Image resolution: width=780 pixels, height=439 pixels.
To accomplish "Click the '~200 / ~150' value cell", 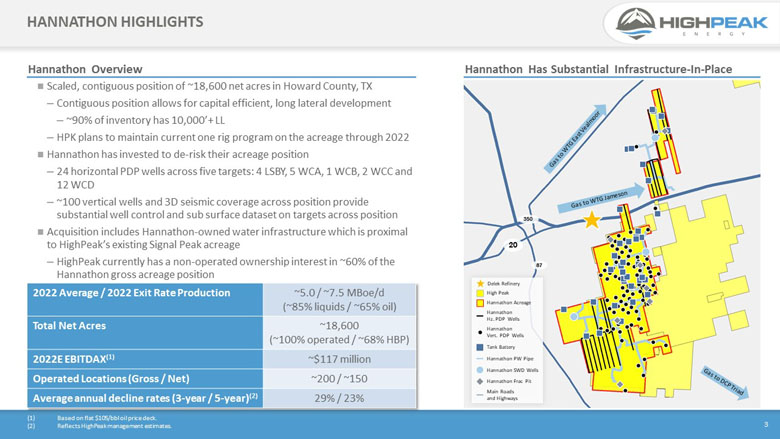I will point(339,378).
